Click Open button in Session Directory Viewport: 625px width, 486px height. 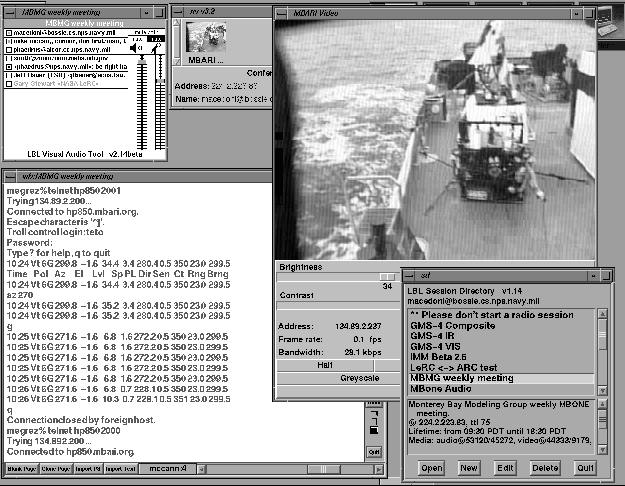(432, 467)
